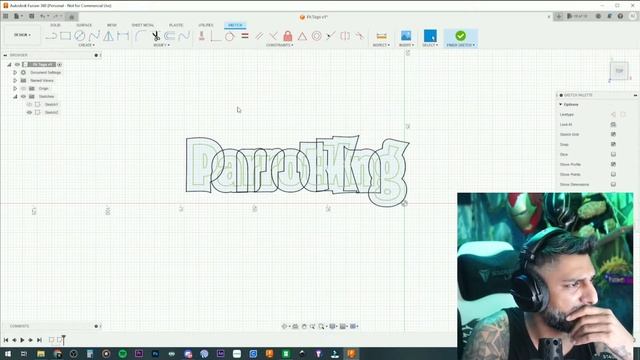Viewport: 640px width, 360px height.
Task: Select the Trim scissors tool
Action: pyautogui.click(x=156, y=36)
